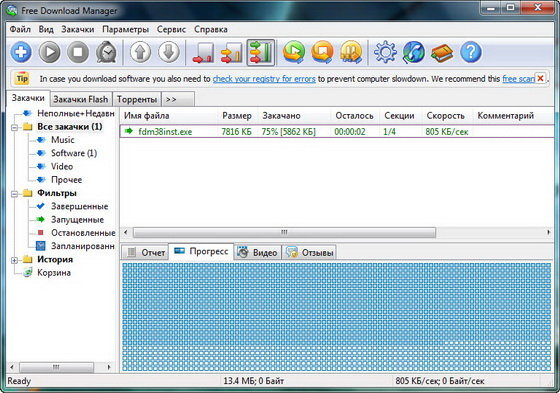Move download up with the up arrow icon
This screenshot has width=560, height=393.
pyautogui.click(x=140, y=53)
